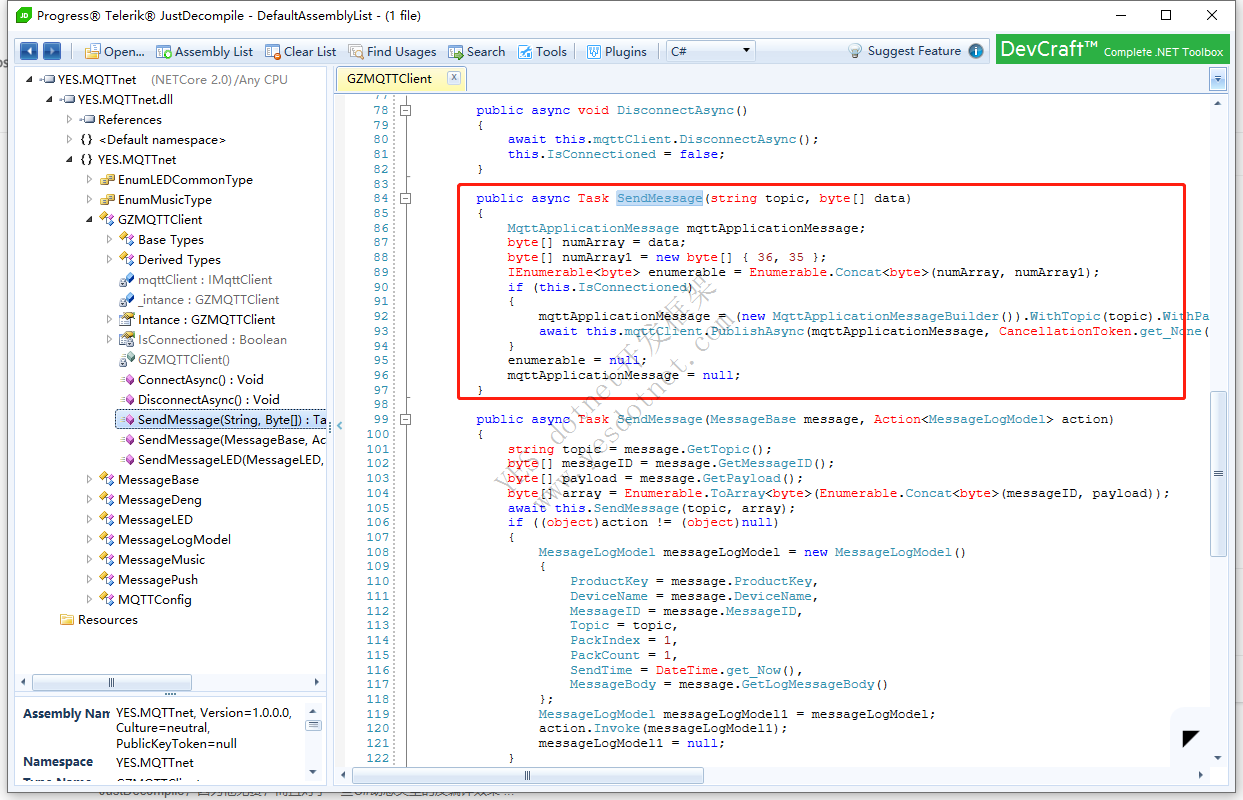Collapse the YES.MQTTnet.dll module node
This screenshot has height=800, width=1243.
click(x=50, y=99)
